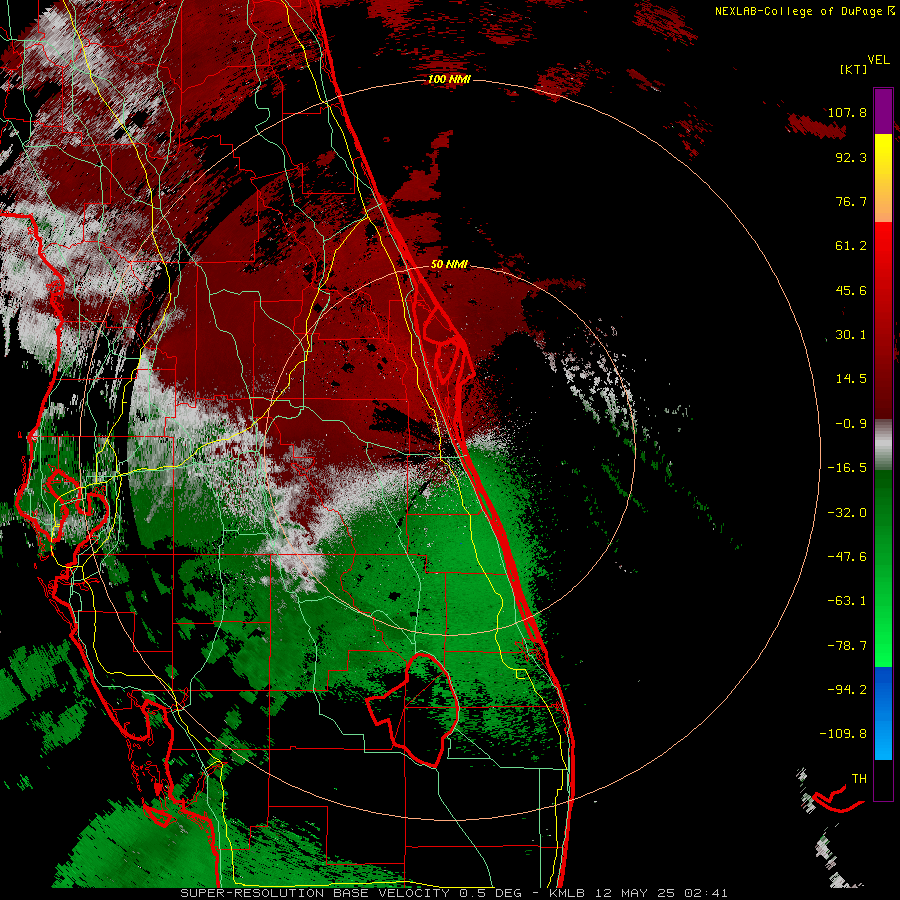Viewport: 900px width, 900px height.
Task: Select the 45.6 velocity scale value
Action: click(x=851, y=290)
